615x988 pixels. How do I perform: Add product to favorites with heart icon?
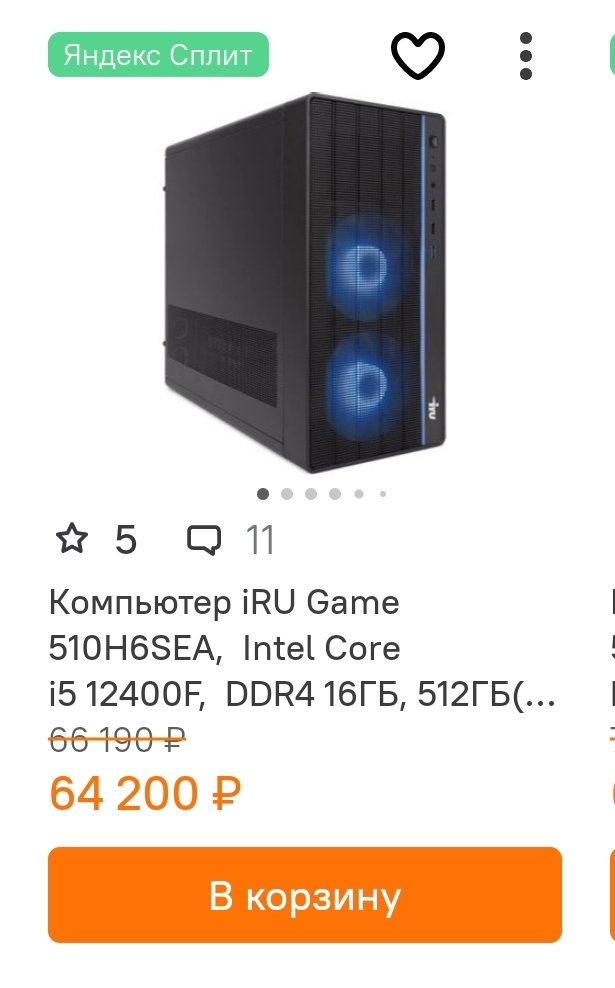pos(418,55)
